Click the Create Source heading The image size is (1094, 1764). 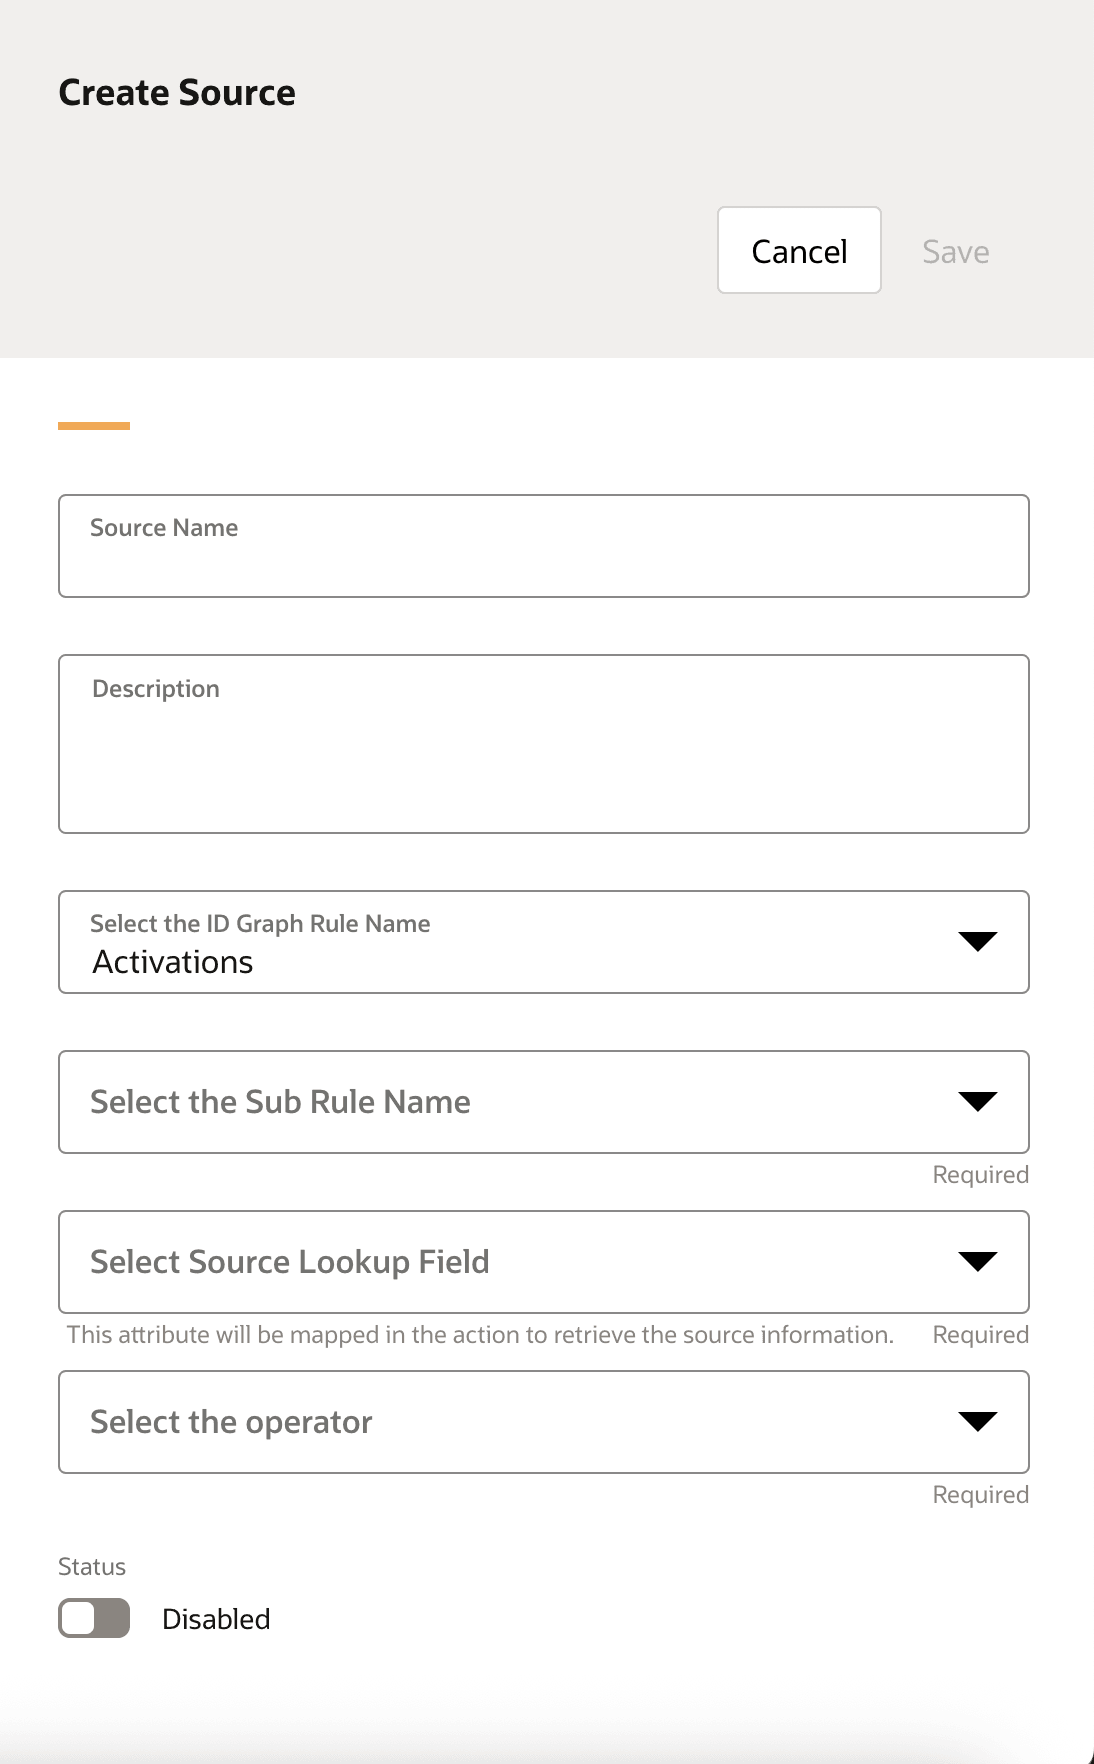[x=176, y=92]
